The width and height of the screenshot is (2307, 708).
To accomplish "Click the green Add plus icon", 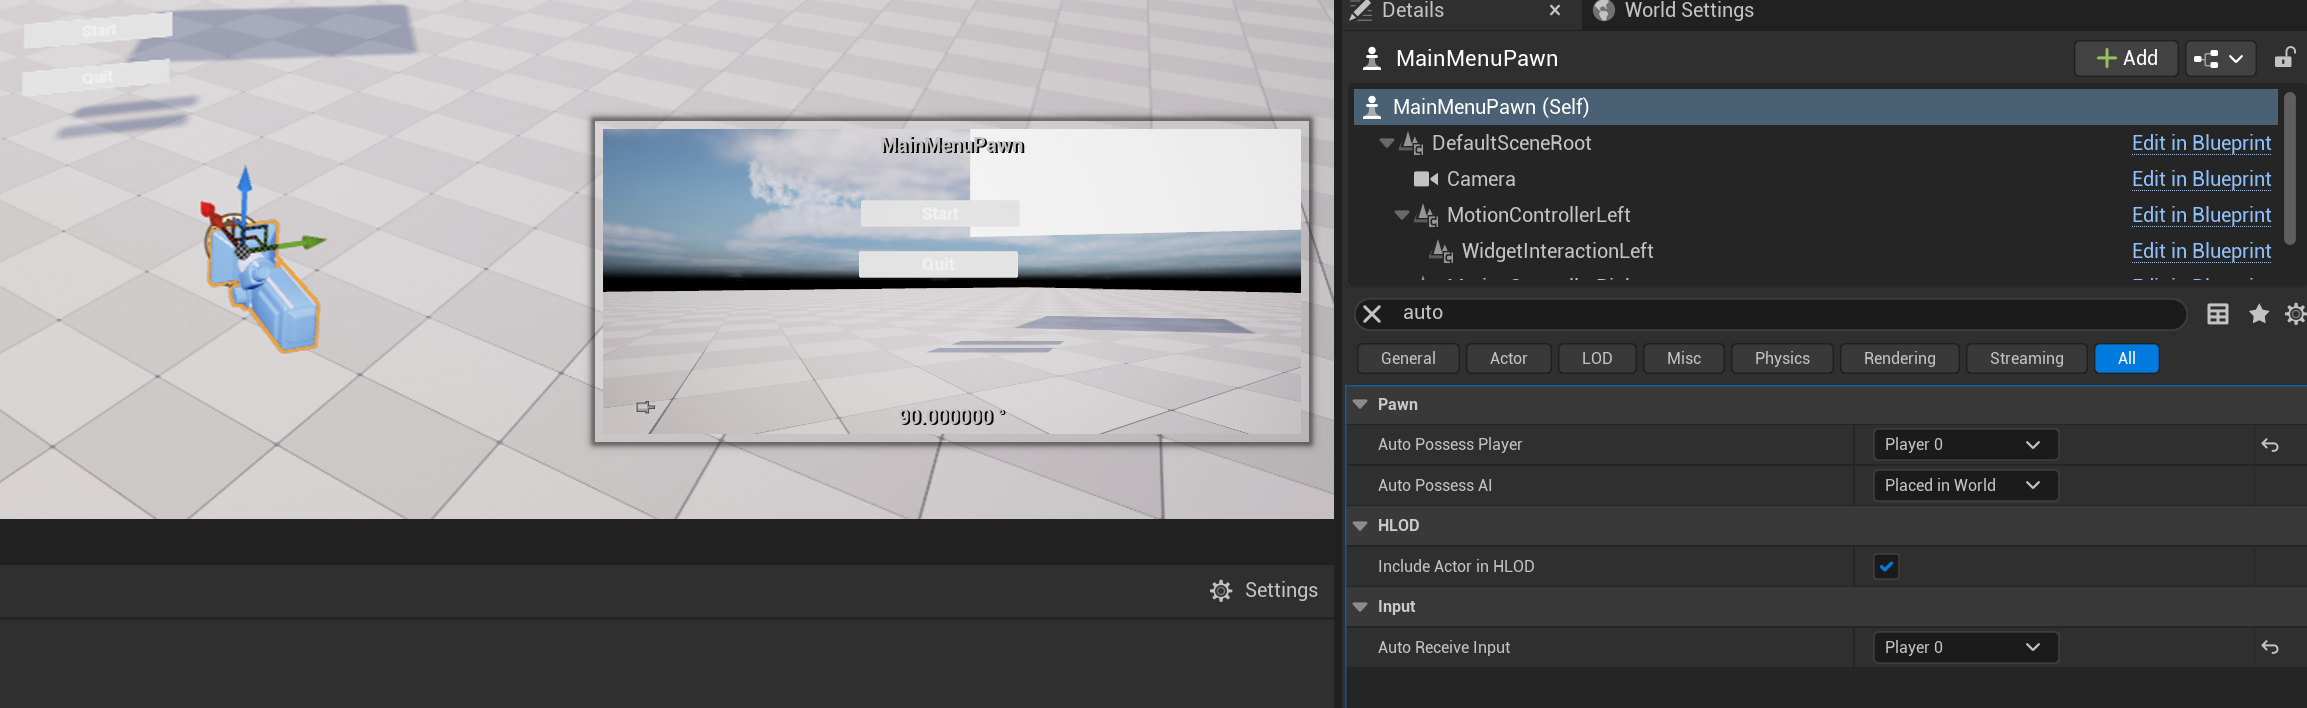I will (x=2106, y=59).
